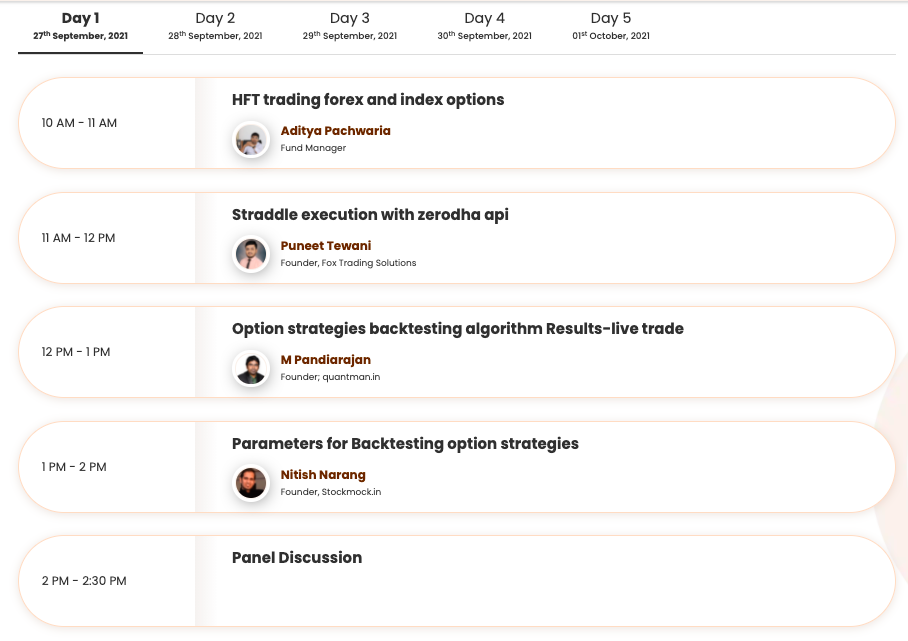Open the Panel Discussion session
The height and width of the screenshot is (641, 908).
(296, 558)
